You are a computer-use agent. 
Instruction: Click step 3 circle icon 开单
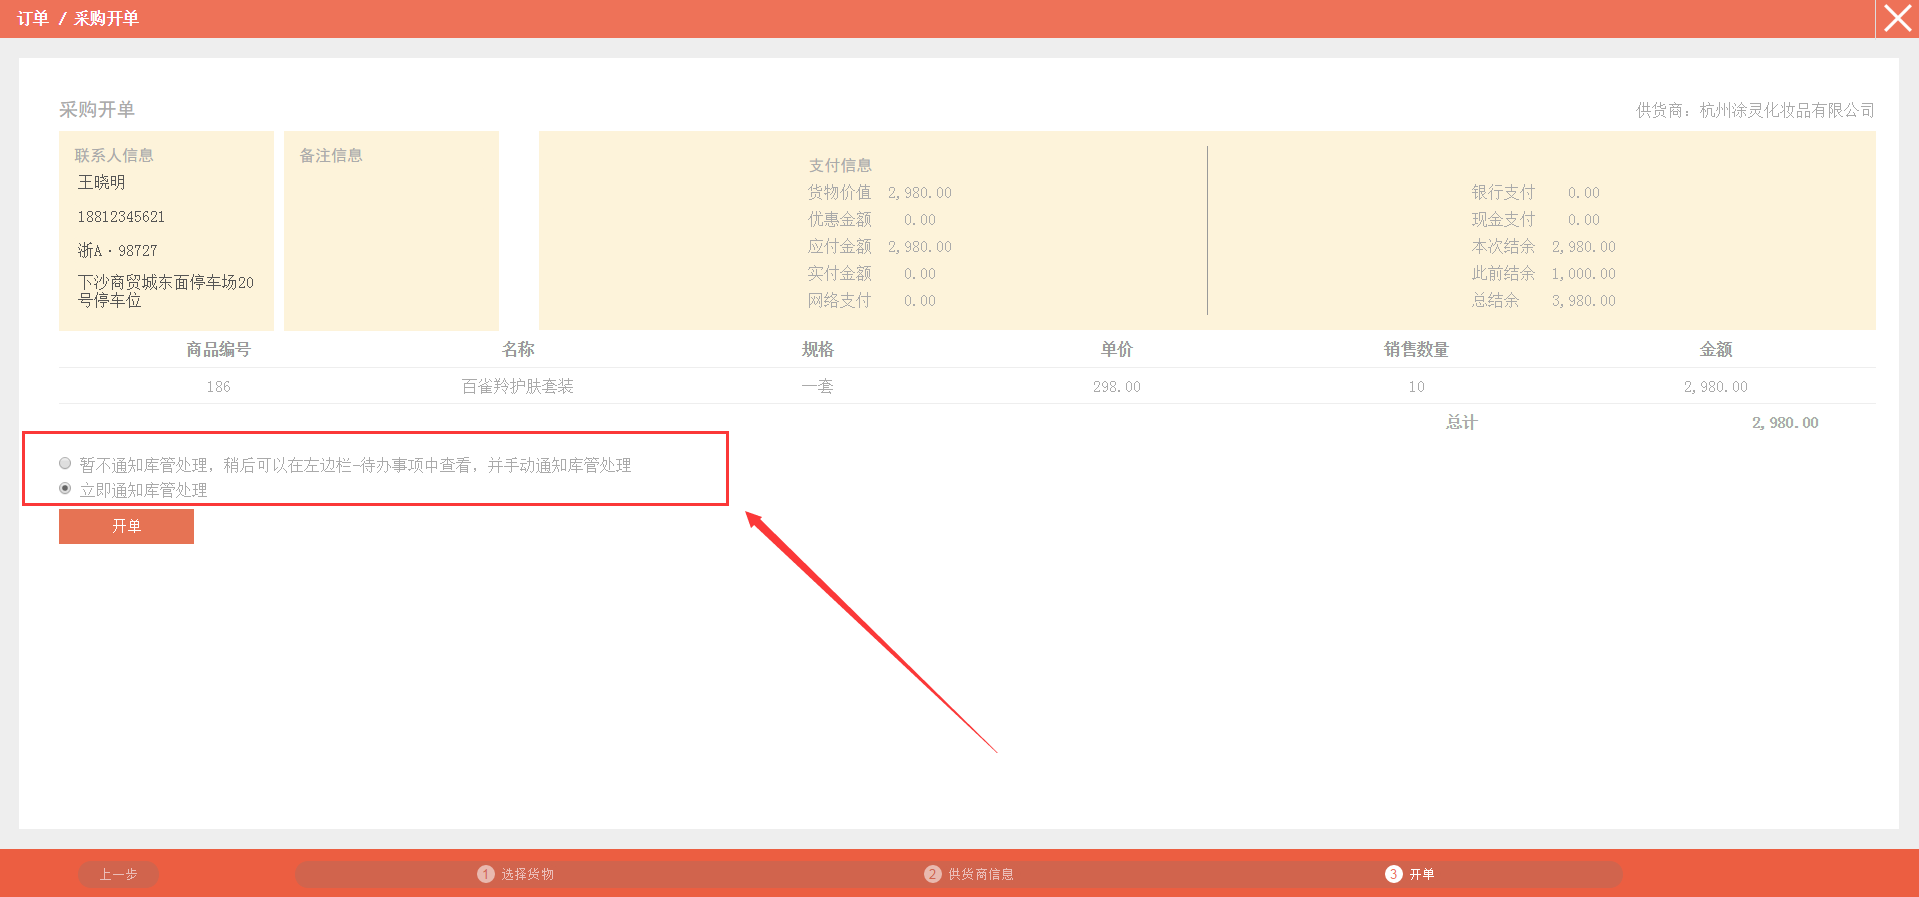[1393, 874]
